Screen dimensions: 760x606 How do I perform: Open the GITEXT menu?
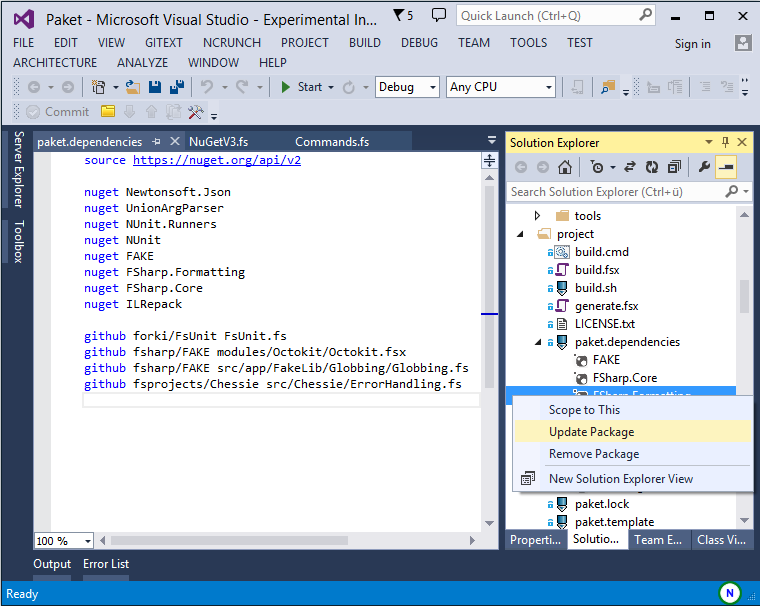[x=164, y=43]
